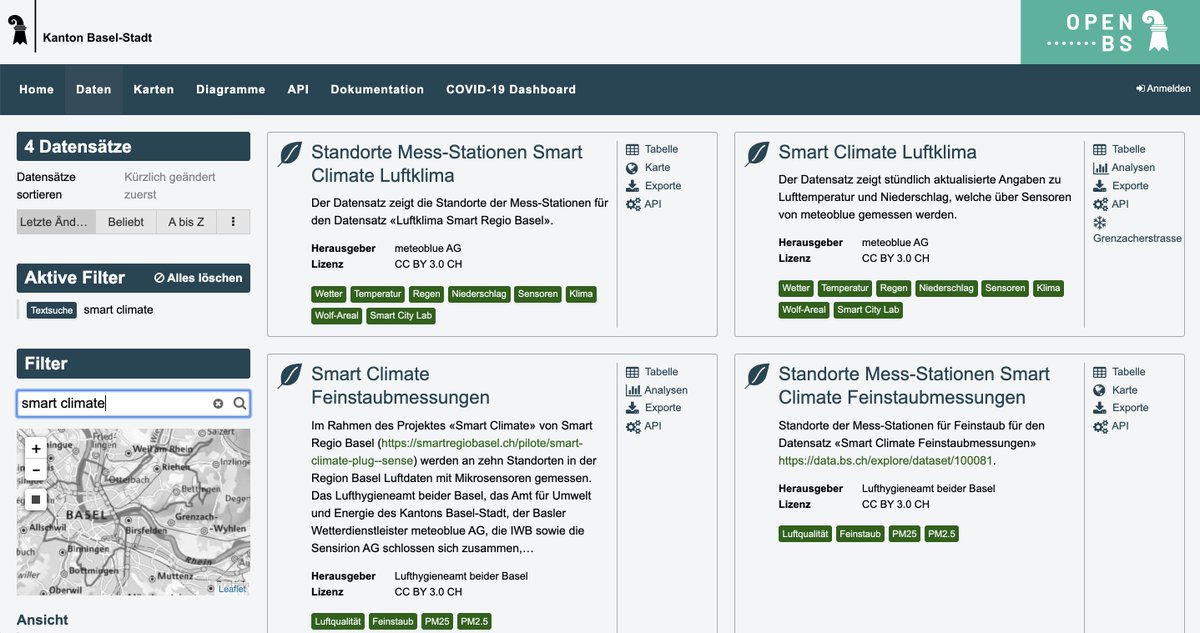Image resolution: width=1200 pixels, height=633 pixels.
Task: Follow the smartregiobasel.ch pilot link
Action: click(x=447, y=451)
